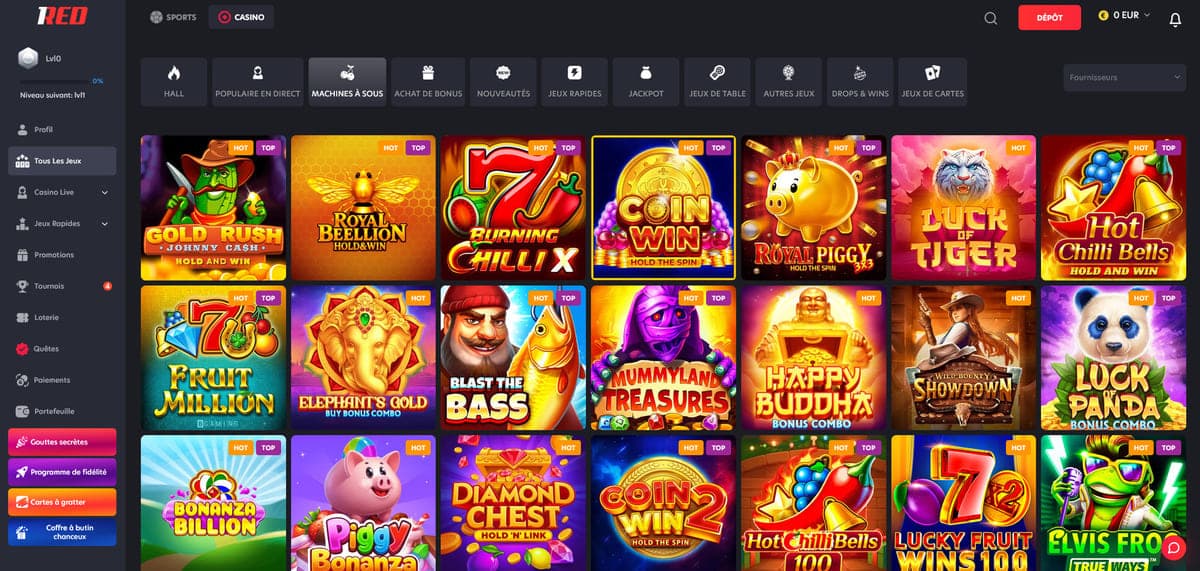Click the Portefeuille wallet icon
Screen dimensions: 1200x571
[x=23, y=411]
